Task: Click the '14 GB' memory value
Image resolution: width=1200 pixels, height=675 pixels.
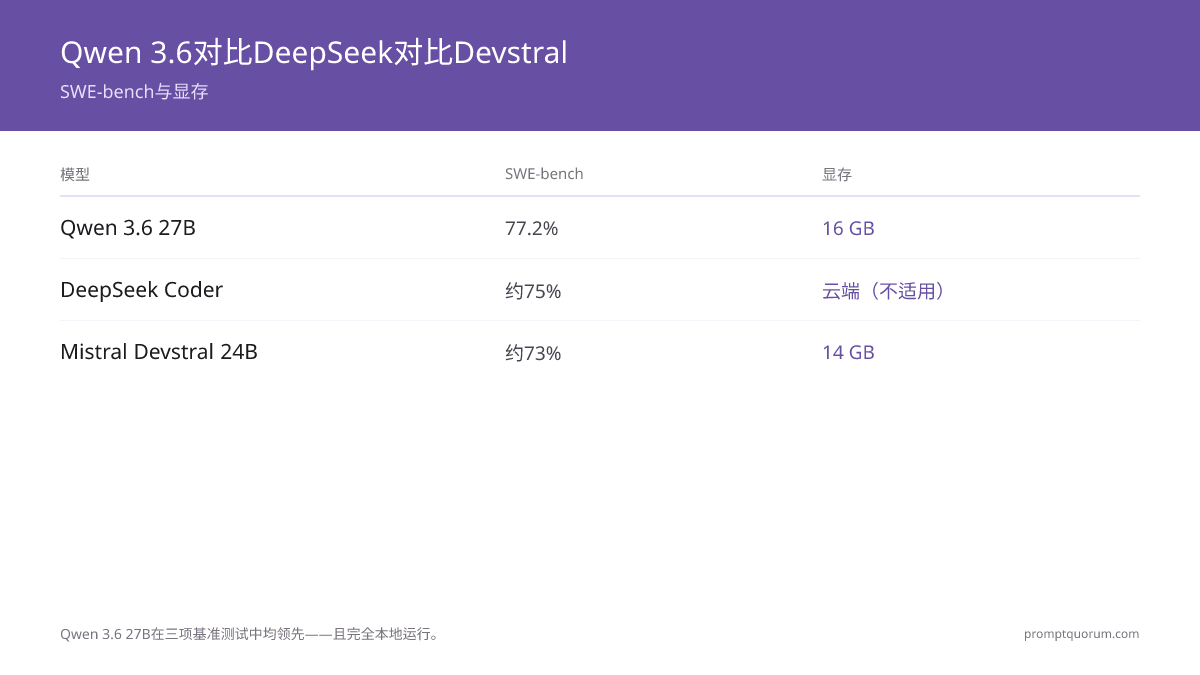Action: click(848, 353)
